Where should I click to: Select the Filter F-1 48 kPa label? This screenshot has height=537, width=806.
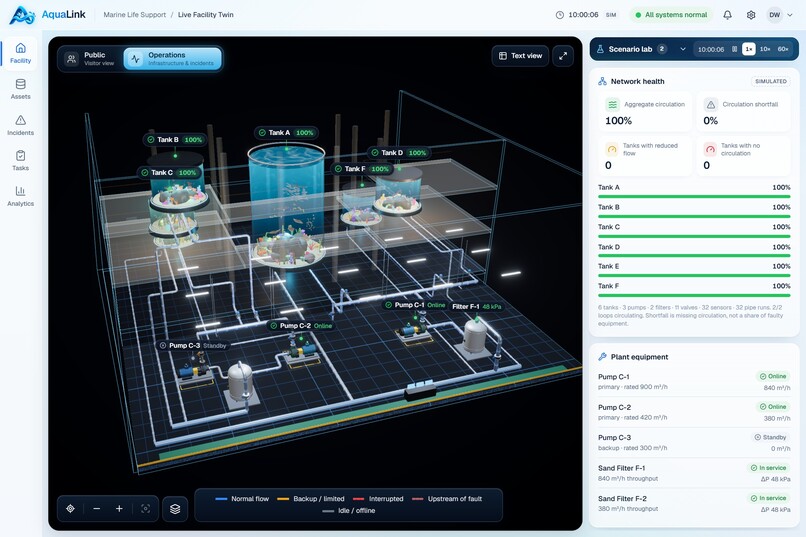(x=477, y=307)
